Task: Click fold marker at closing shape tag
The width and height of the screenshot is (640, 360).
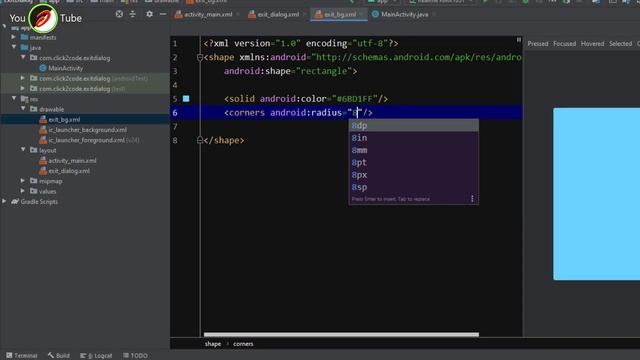Action: point(200,140)
